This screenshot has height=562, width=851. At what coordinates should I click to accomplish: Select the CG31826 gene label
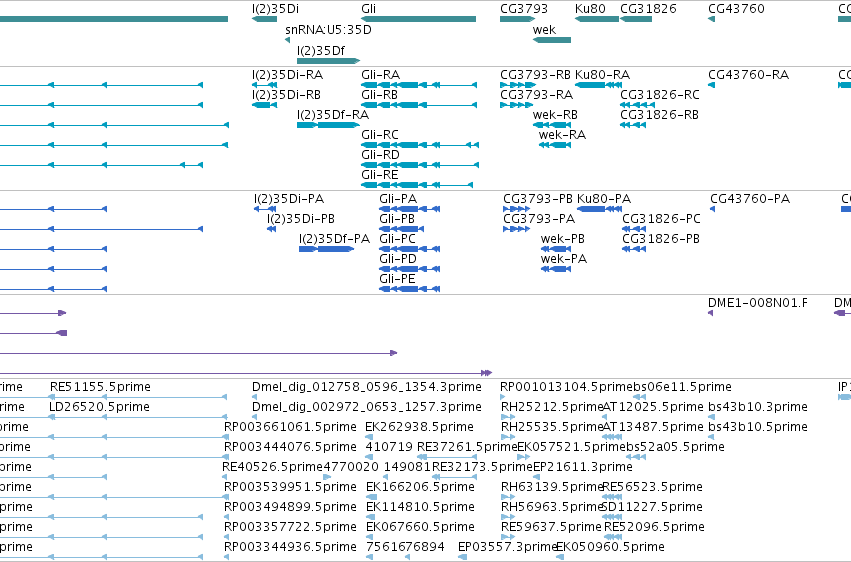(x=648, y=9)
